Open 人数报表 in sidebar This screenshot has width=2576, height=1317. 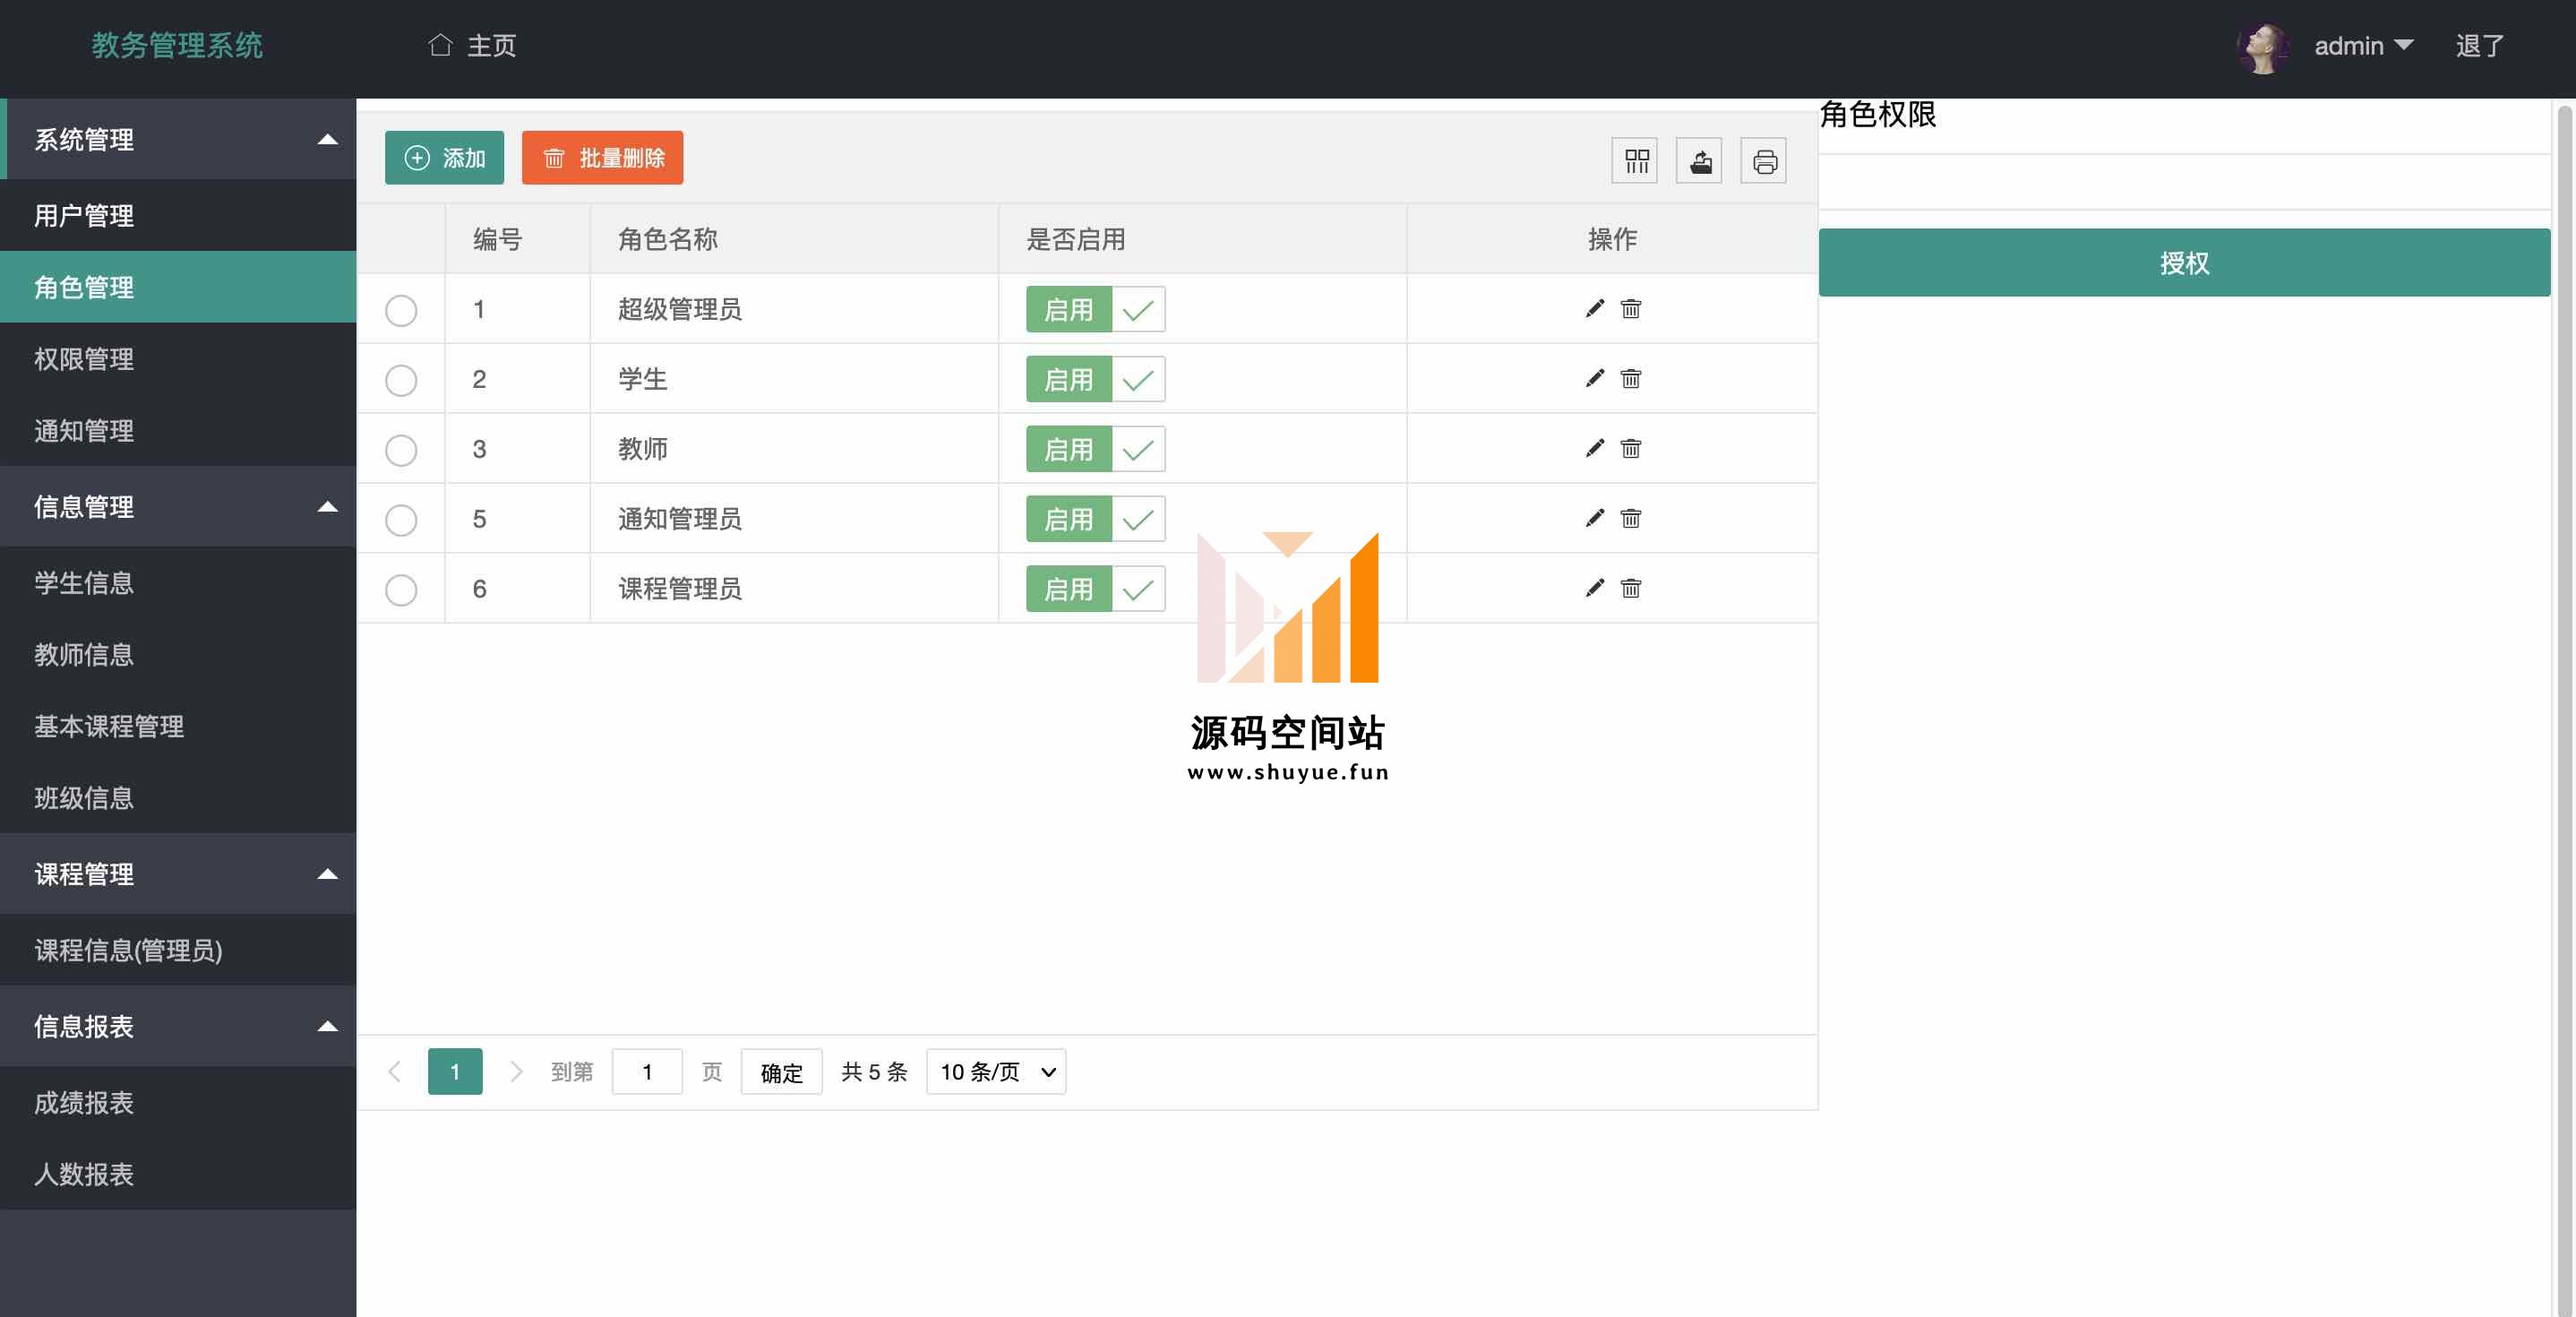[178, 1174]
